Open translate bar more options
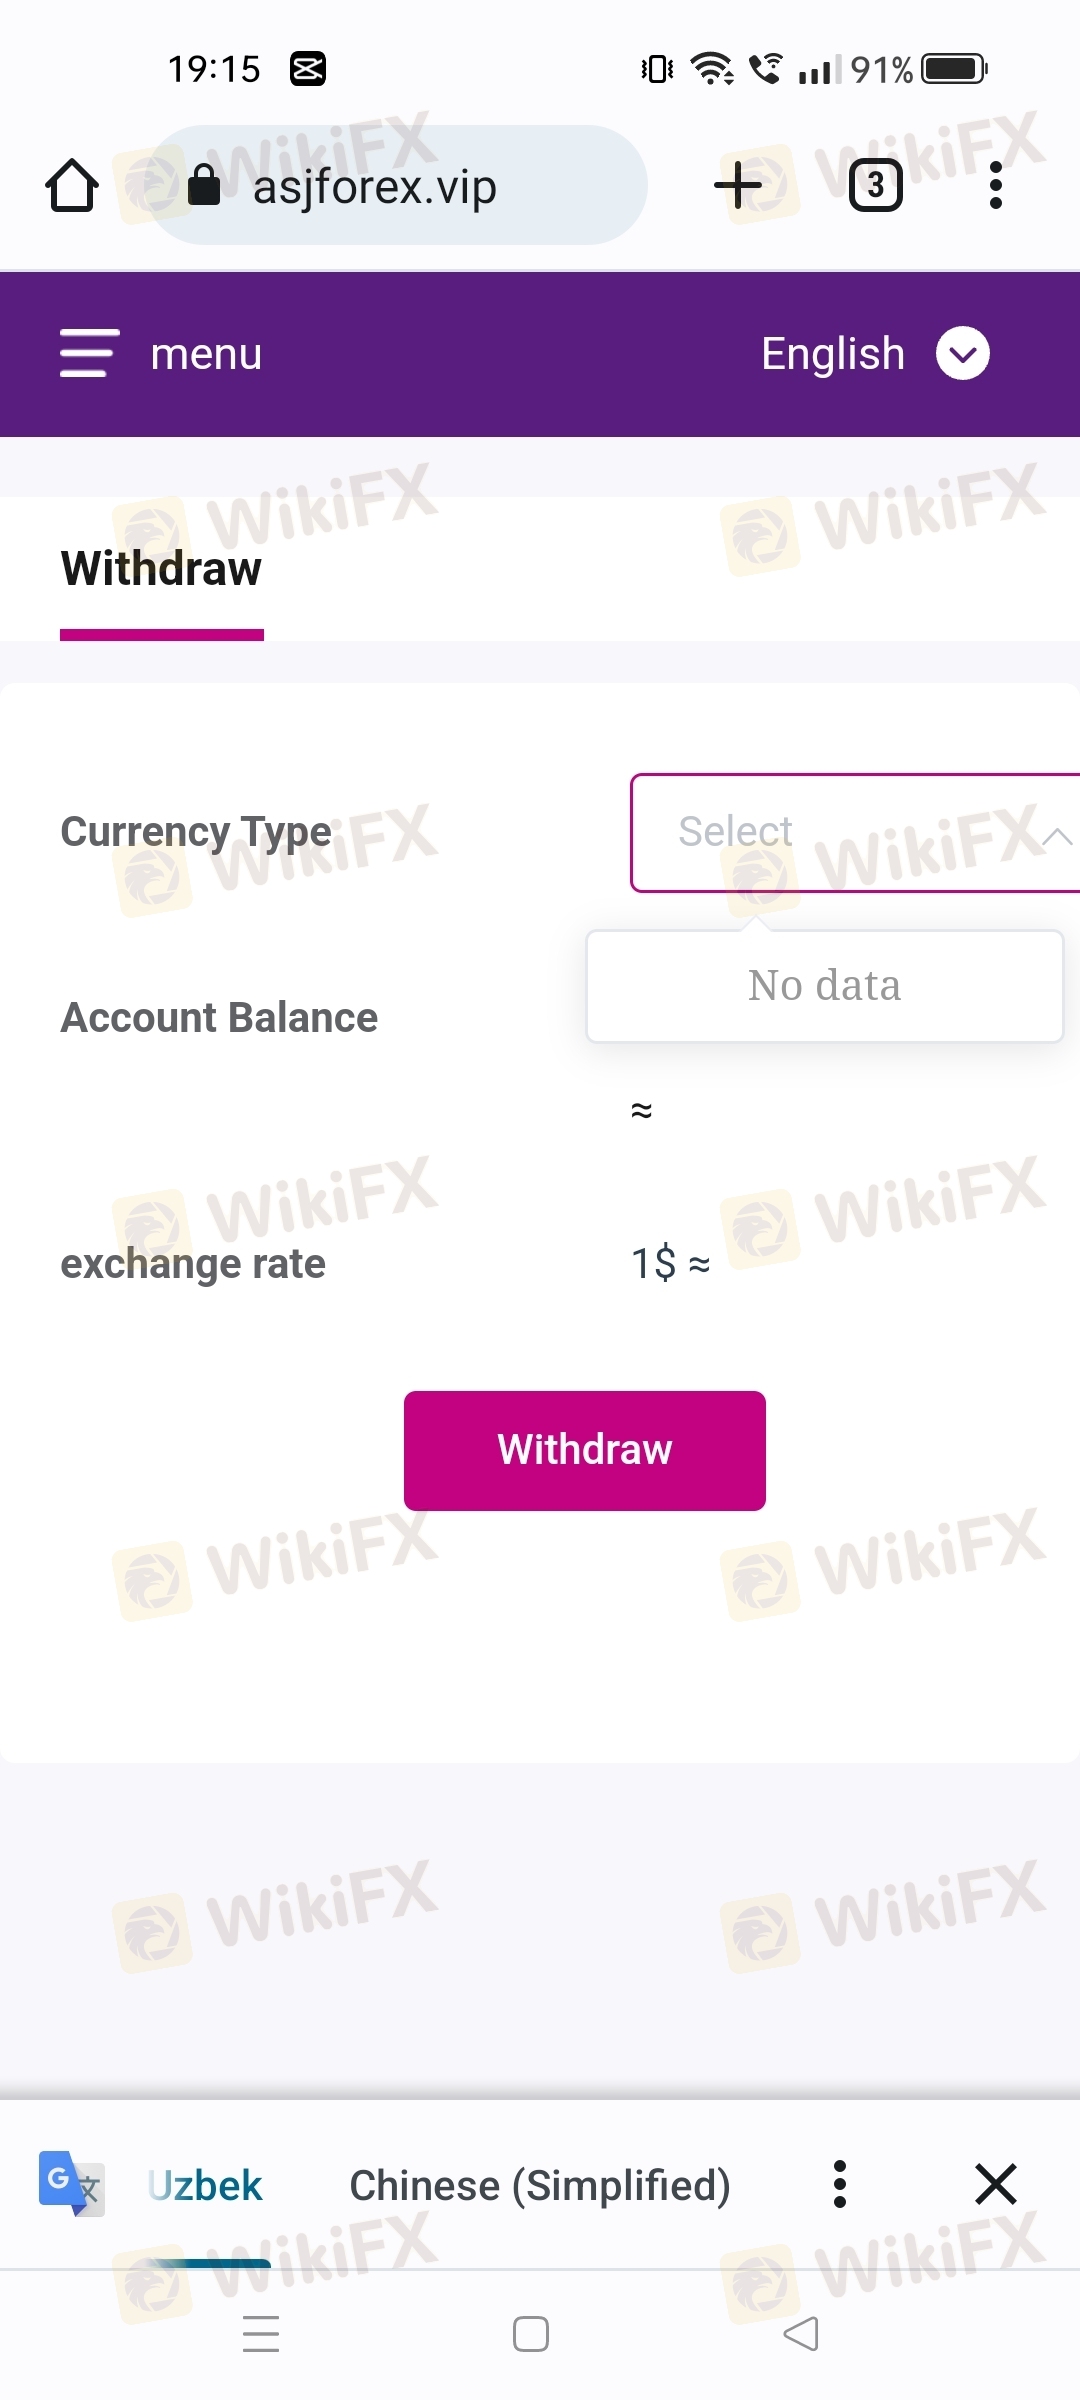Image resolution: width=1080 pixels, height=2400 pixels. [x=840, y=2184]
